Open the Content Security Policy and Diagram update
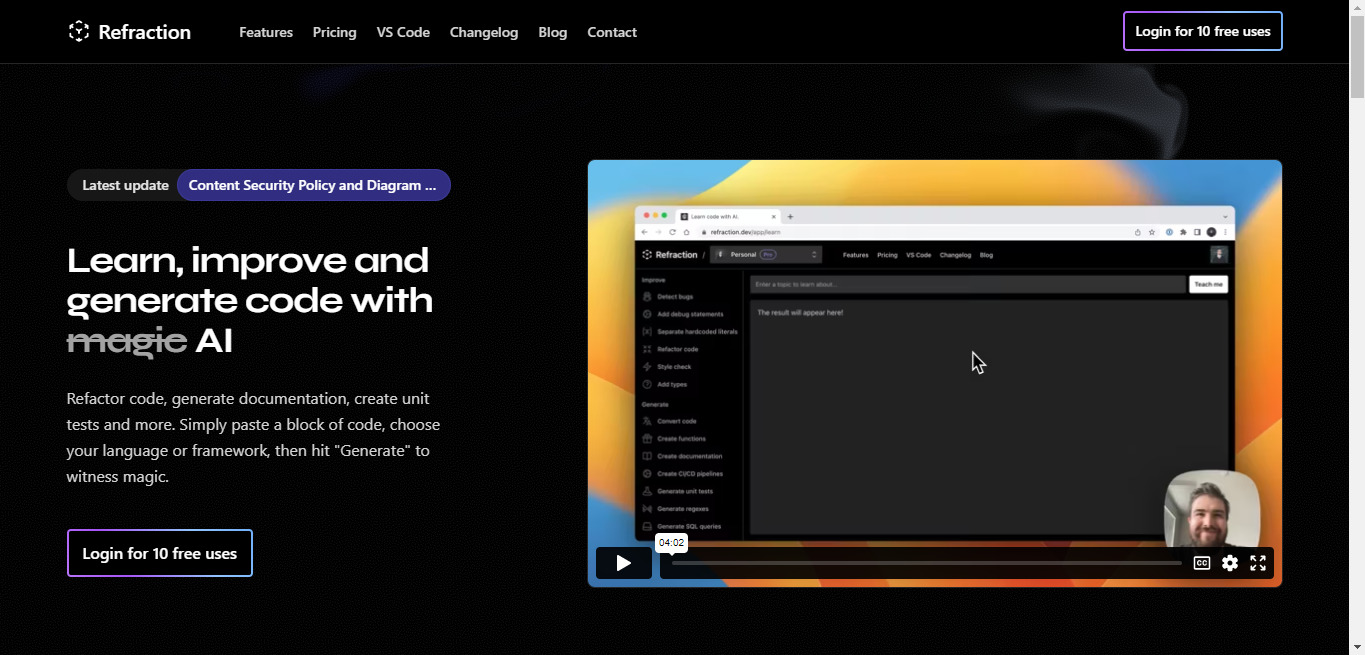The width and height of the screenshot is (1365, 655). coord(313,185)
